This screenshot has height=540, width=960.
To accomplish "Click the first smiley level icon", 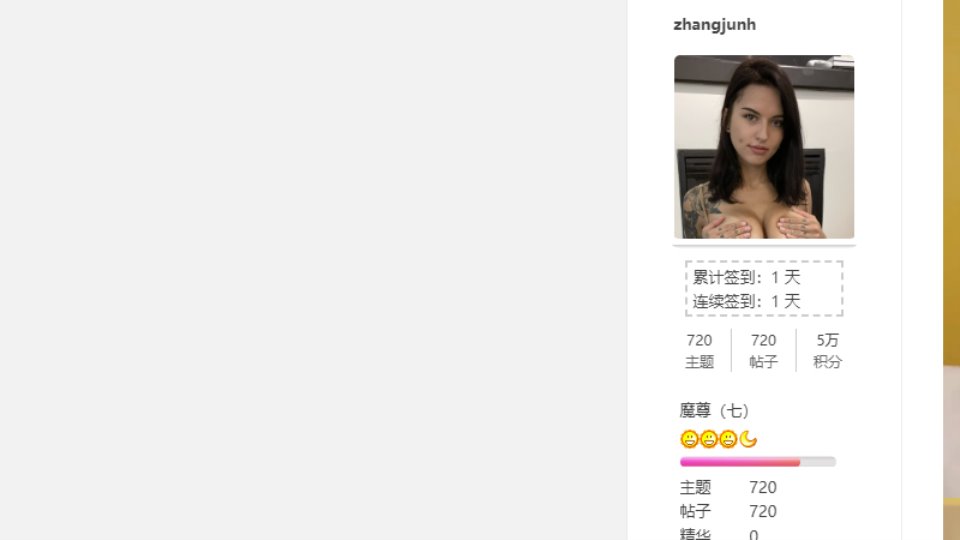I will (x=689, y=439).
